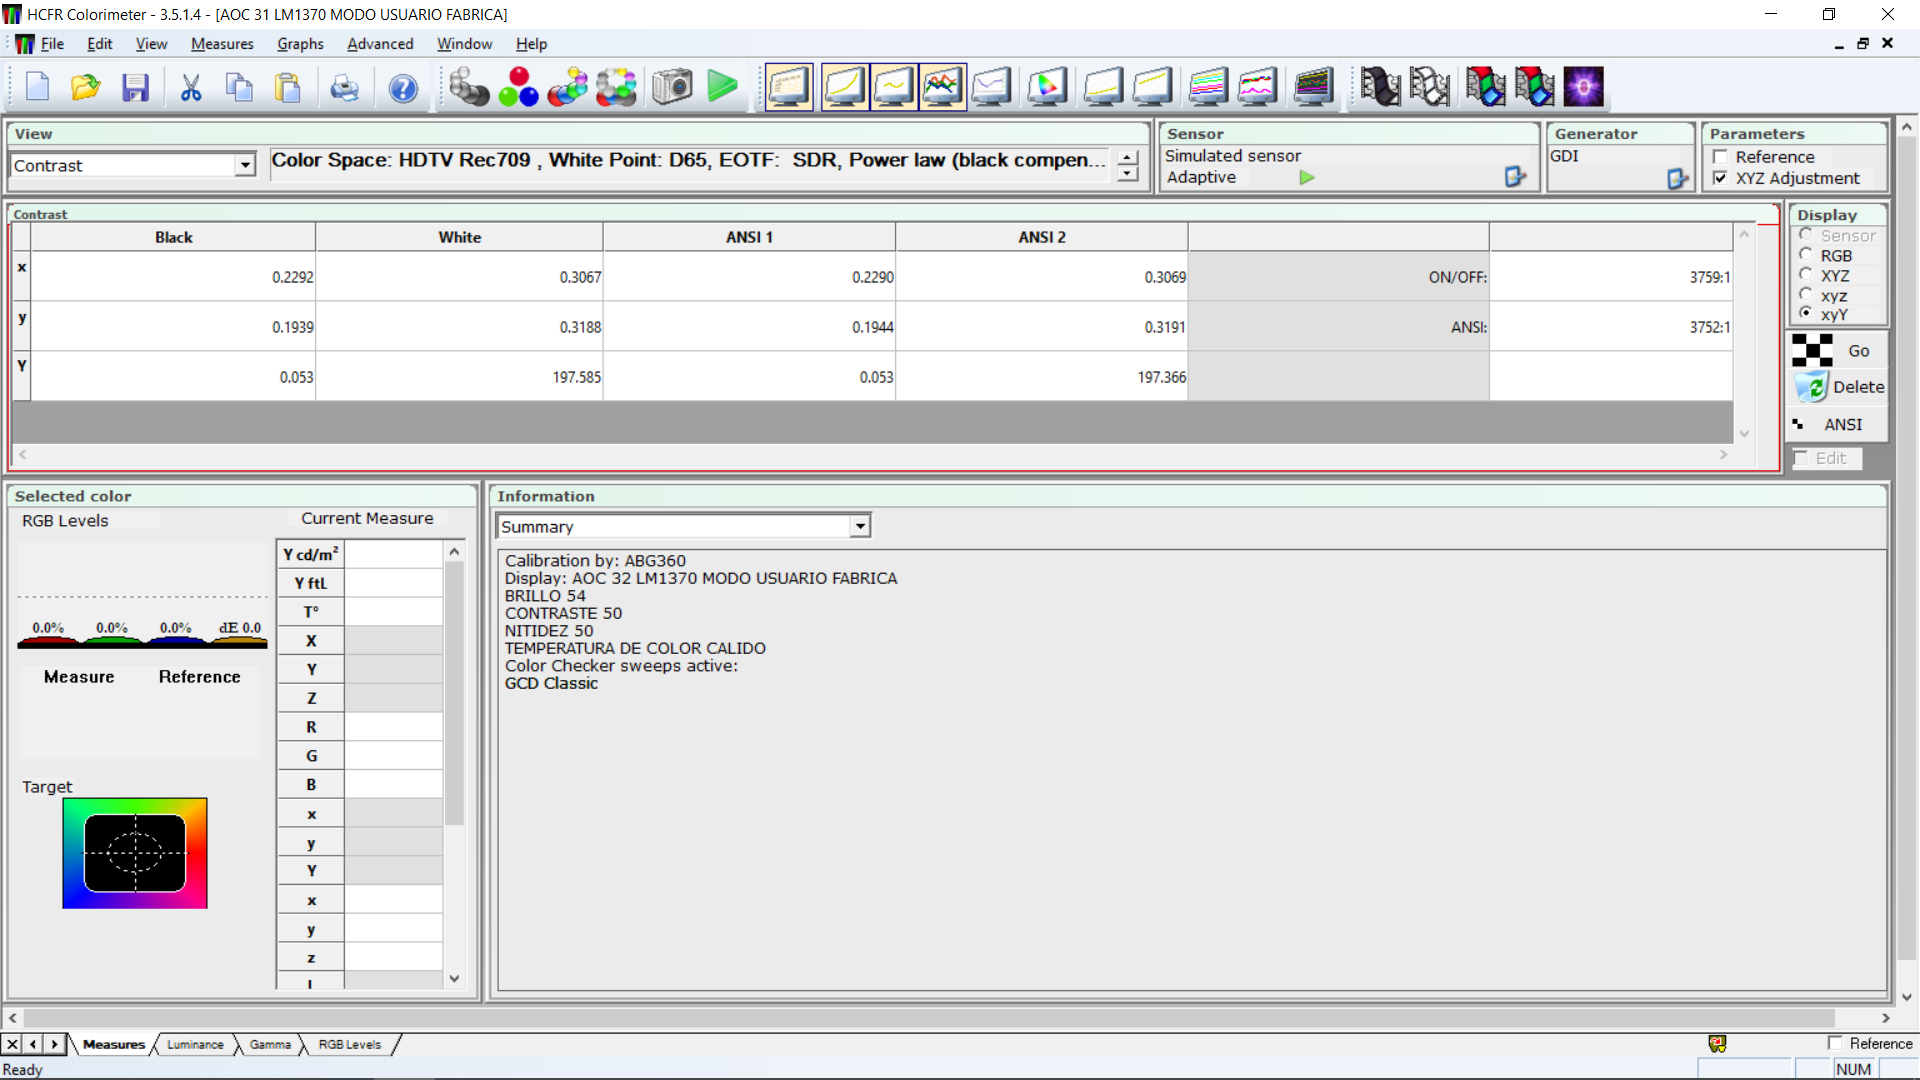Click the striped color-bars monitor icon
The image size is (1920, 1080).
[1208, 87]
